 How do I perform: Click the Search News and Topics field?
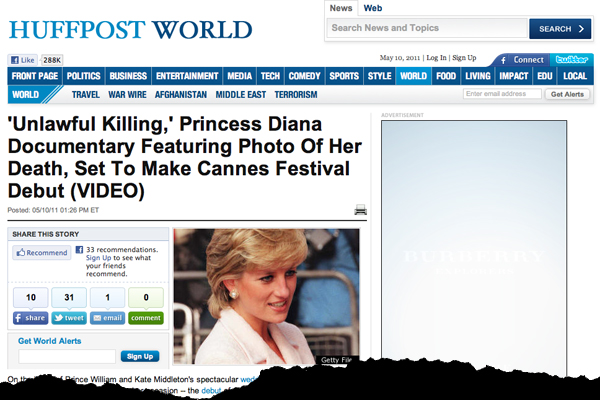pyautogui.click(x=427, y=28)
